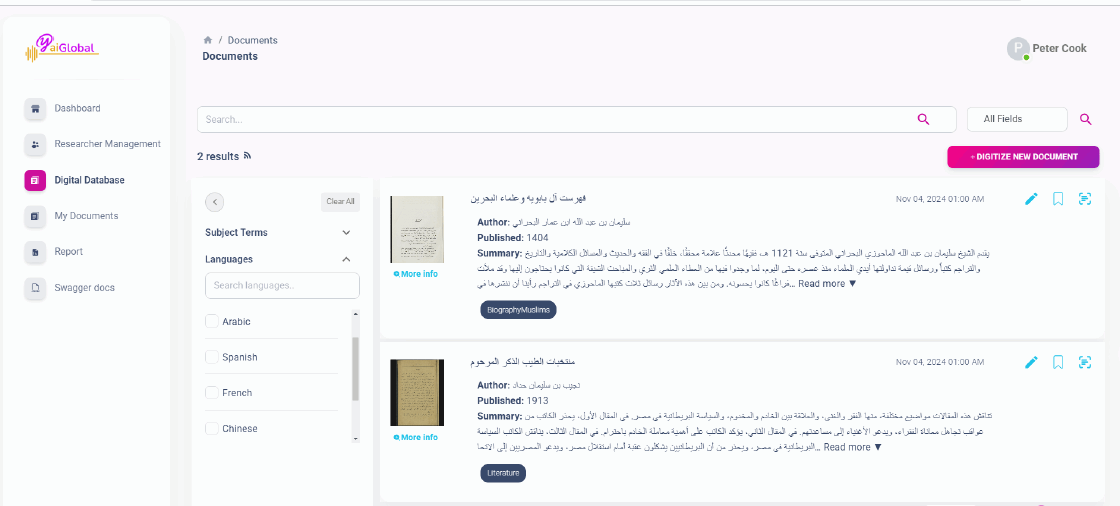Screen dimensions: 1120x506
Task: Click the magnifier inside the search box
Action: 923,119
